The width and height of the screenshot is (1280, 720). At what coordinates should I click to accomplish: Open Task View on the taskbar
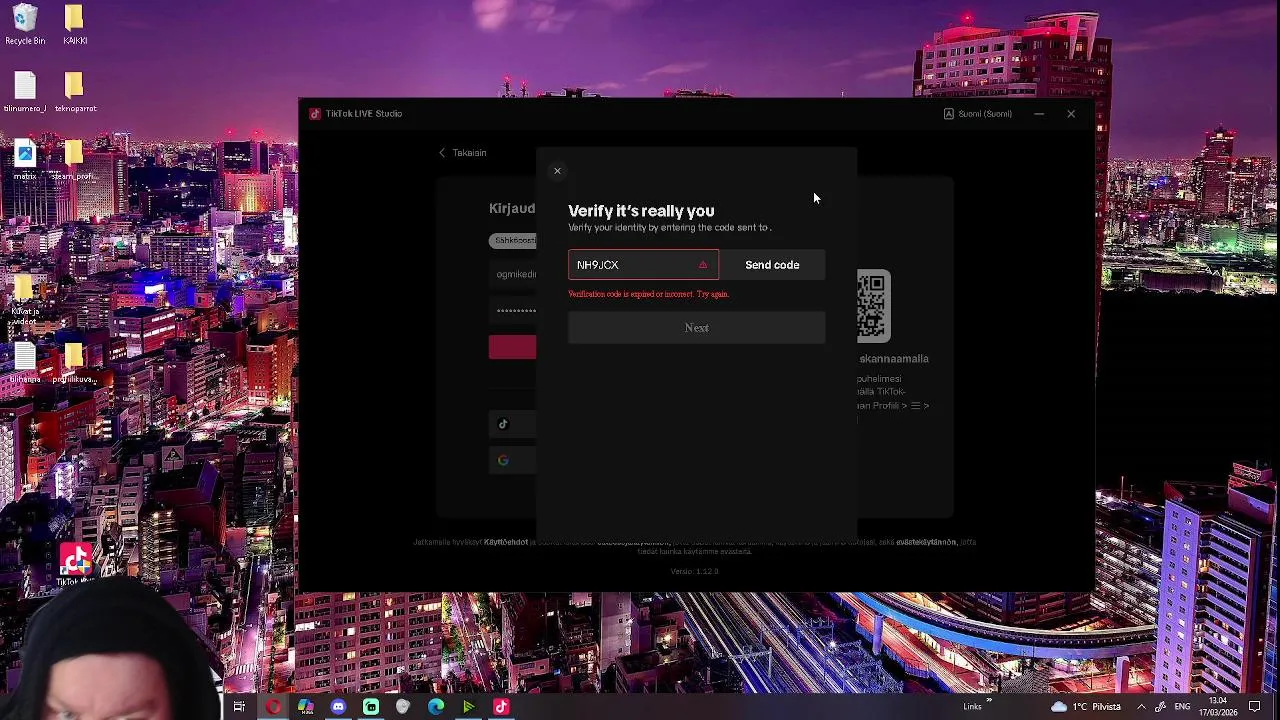point(239,707)
